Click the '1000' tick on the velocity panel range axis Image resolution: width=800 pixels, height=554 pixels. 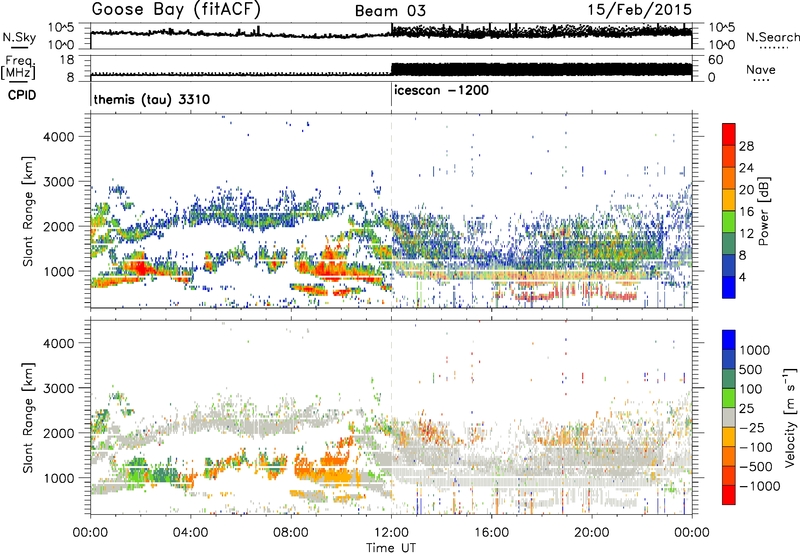[x=59, y=478]
